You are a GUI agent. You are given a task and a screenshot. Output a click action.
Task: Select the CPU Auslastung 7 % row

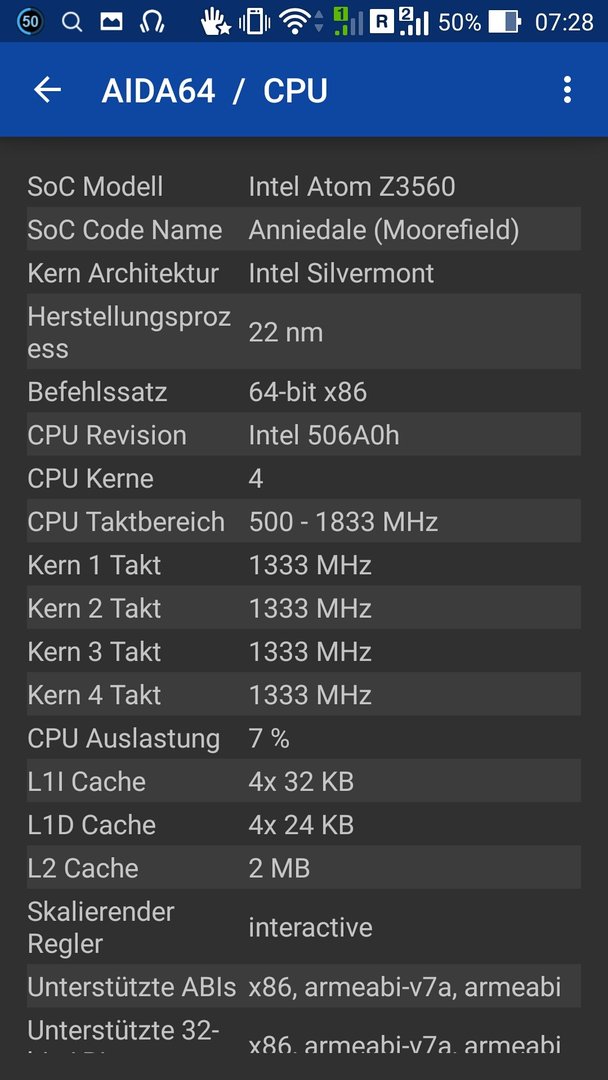(304, 738)
